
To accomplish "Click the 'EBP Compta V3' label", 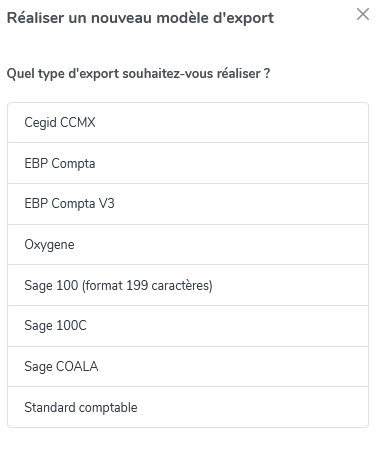I will (x=69, y=204).
